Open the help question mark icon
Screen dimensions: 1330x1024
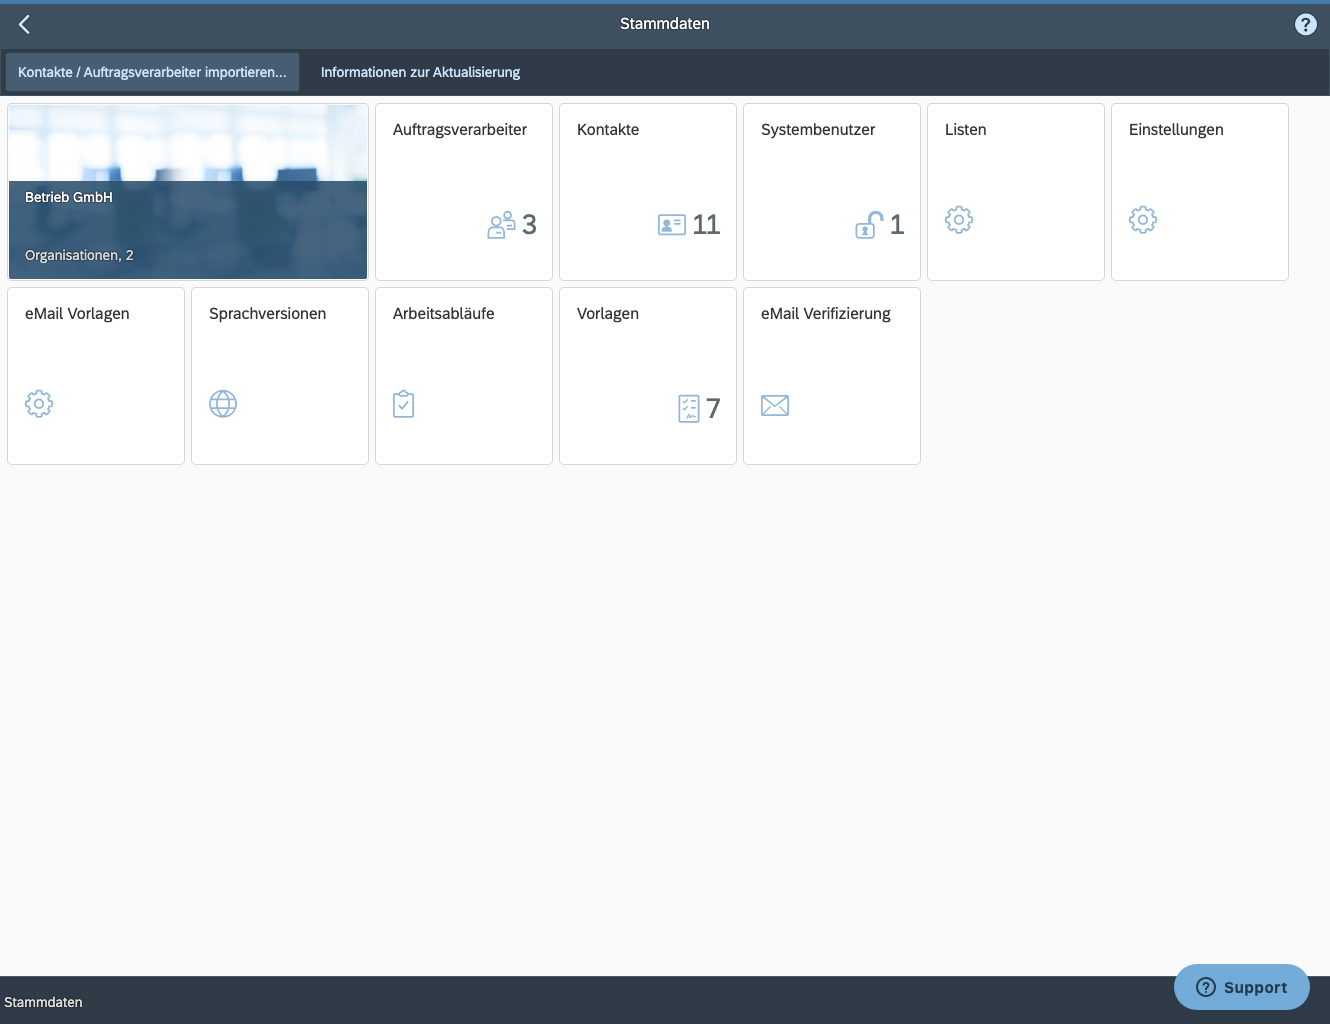click(1305, 23)
